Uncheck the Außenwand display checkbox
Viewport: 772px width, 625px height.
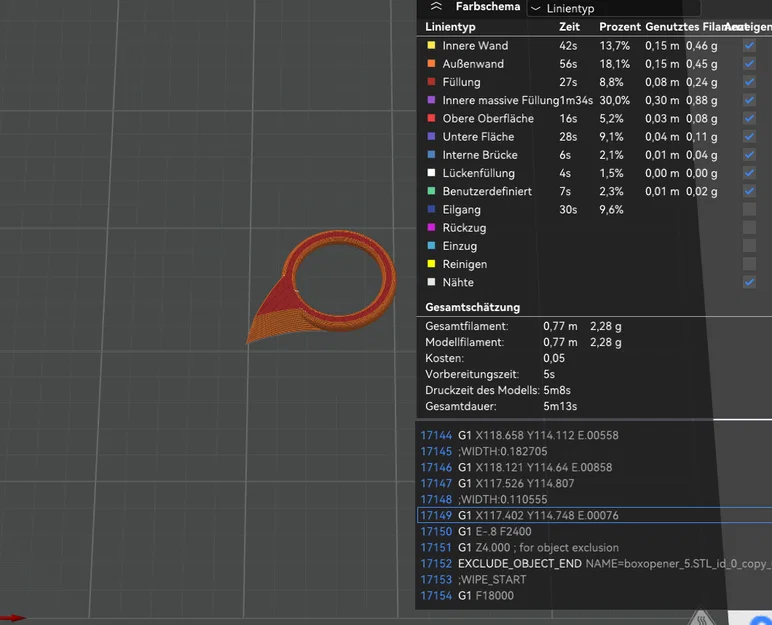(749, 64)
